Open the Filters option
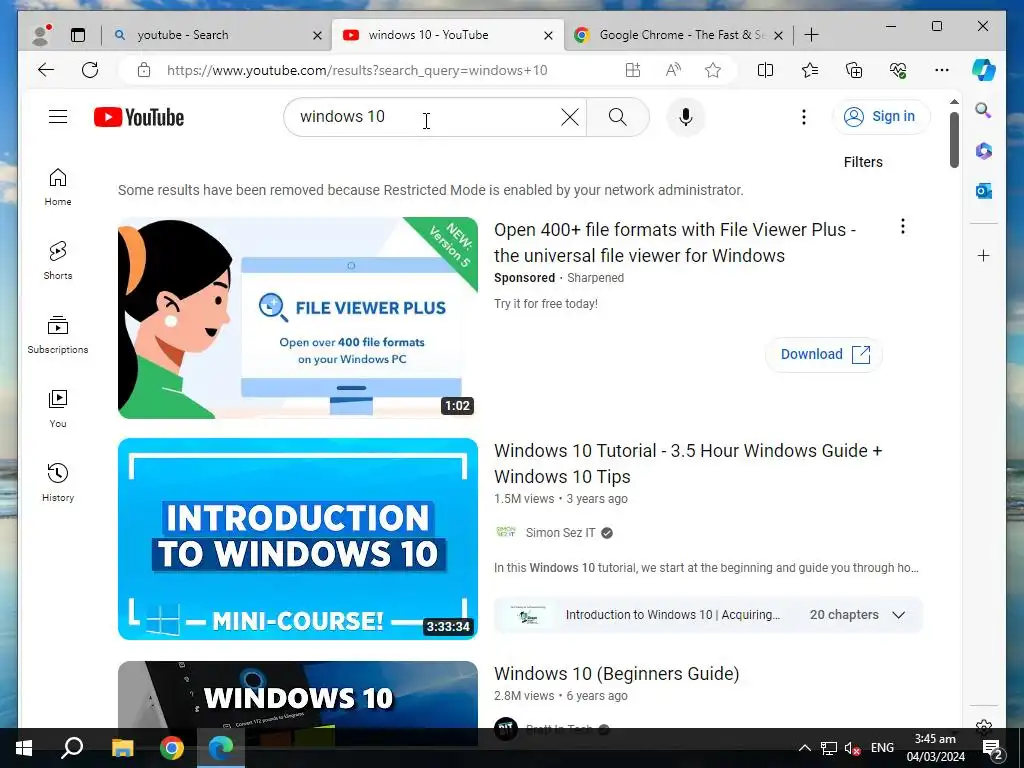Viewport: 1024px width, 768px height. click(x=863, y=162)
